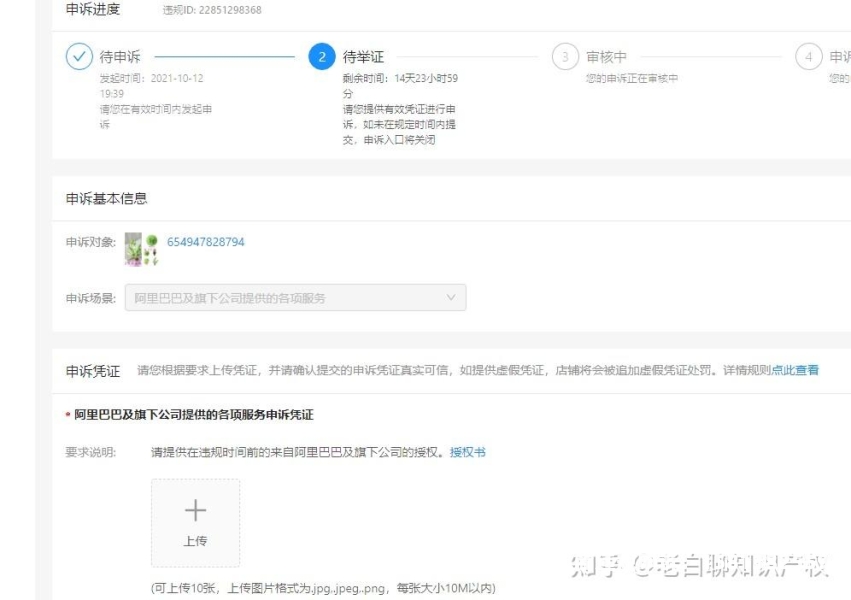Open the 授权书 link
851x600 pixels.
(467, 452)
